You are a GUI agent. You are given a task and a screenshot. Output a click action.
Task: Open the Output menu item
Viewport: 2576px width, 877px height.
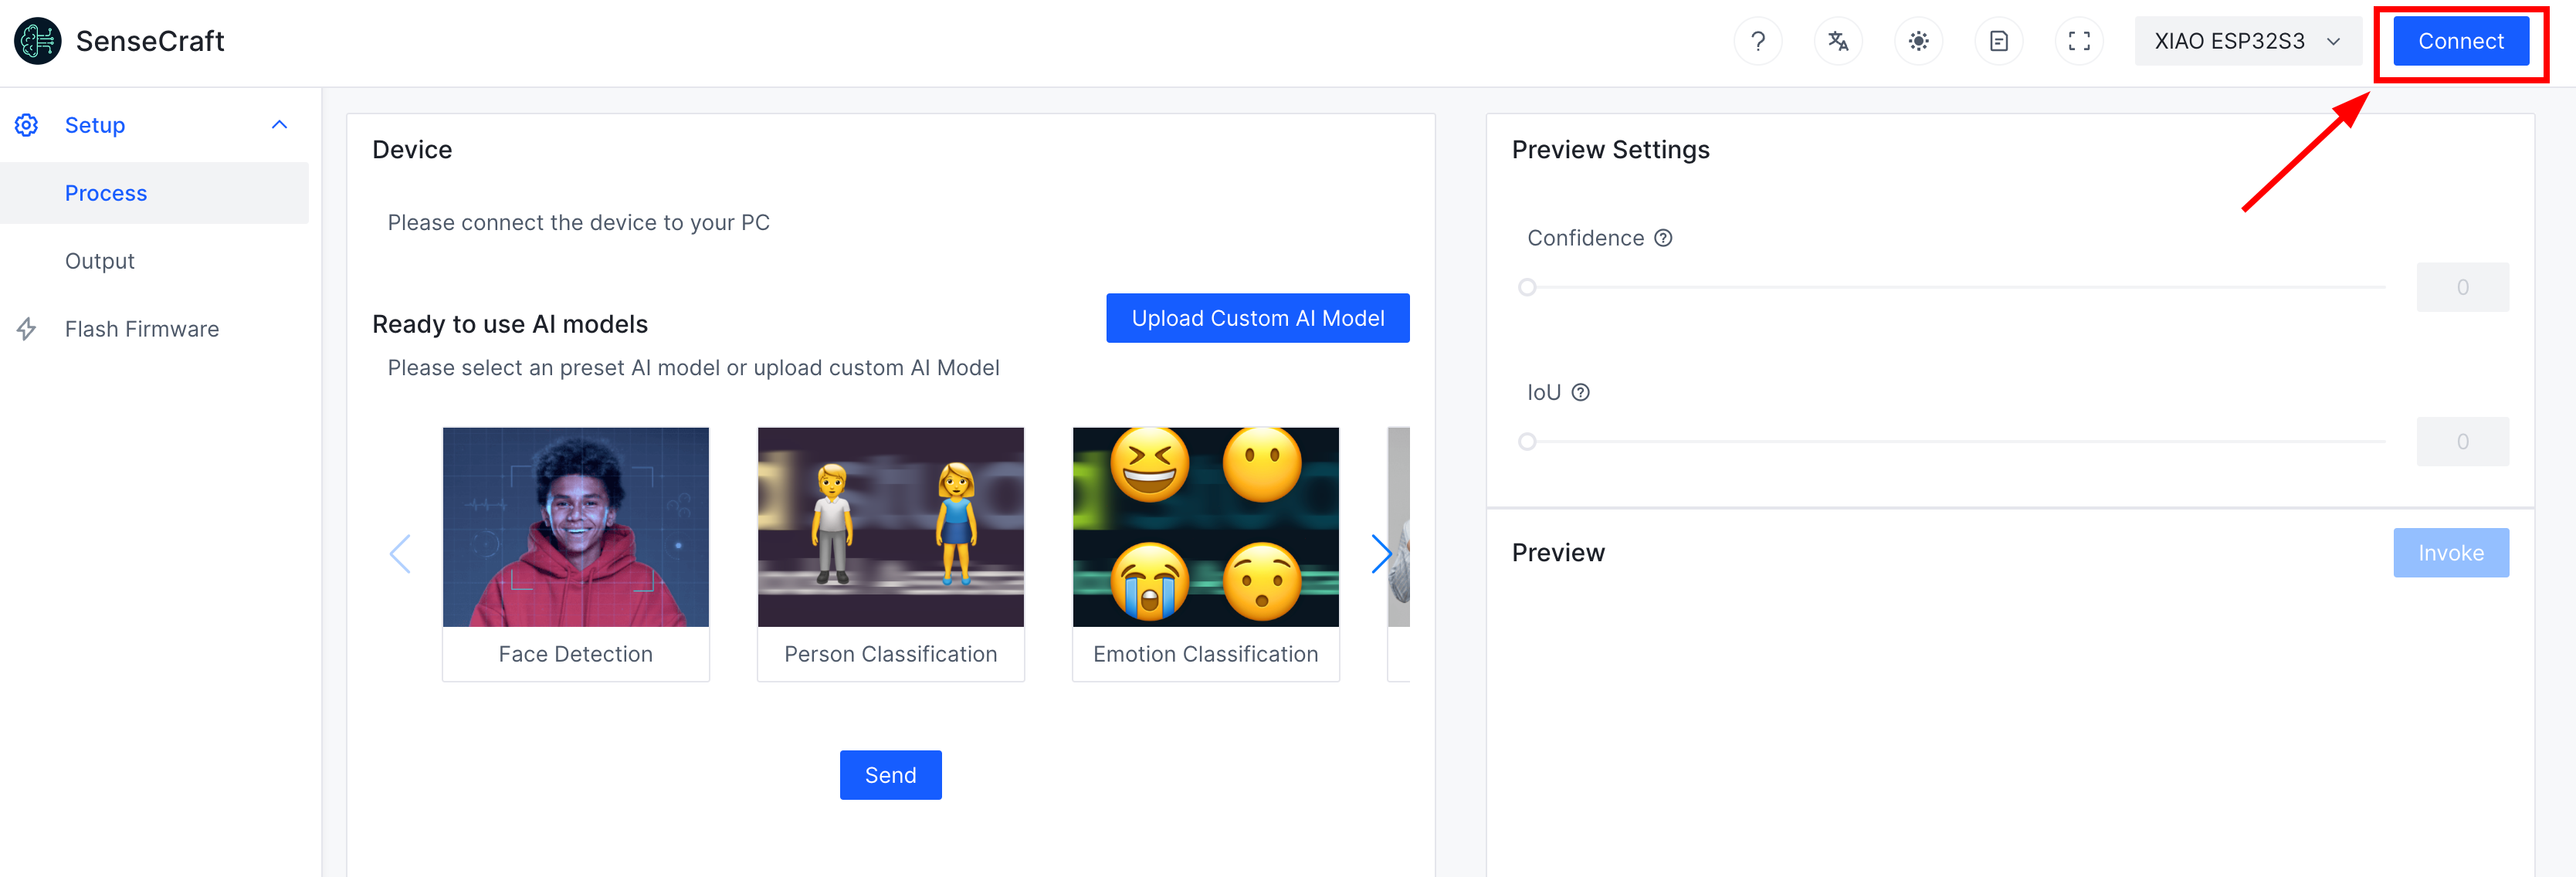[x=99, y=261]
